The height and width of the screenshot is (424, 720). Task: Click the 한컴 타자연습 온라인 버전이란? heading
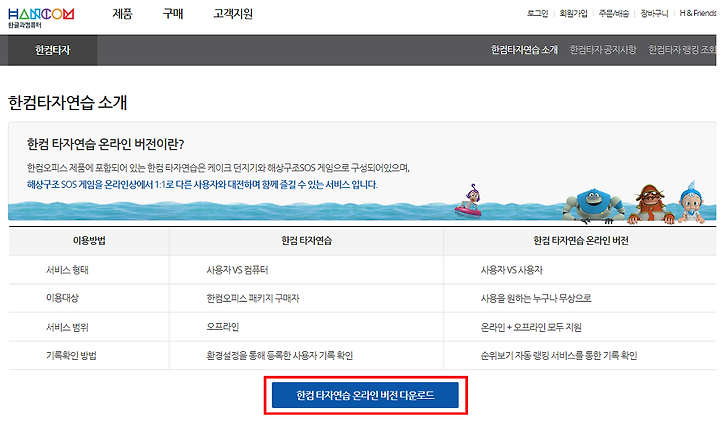click(105, 144)
